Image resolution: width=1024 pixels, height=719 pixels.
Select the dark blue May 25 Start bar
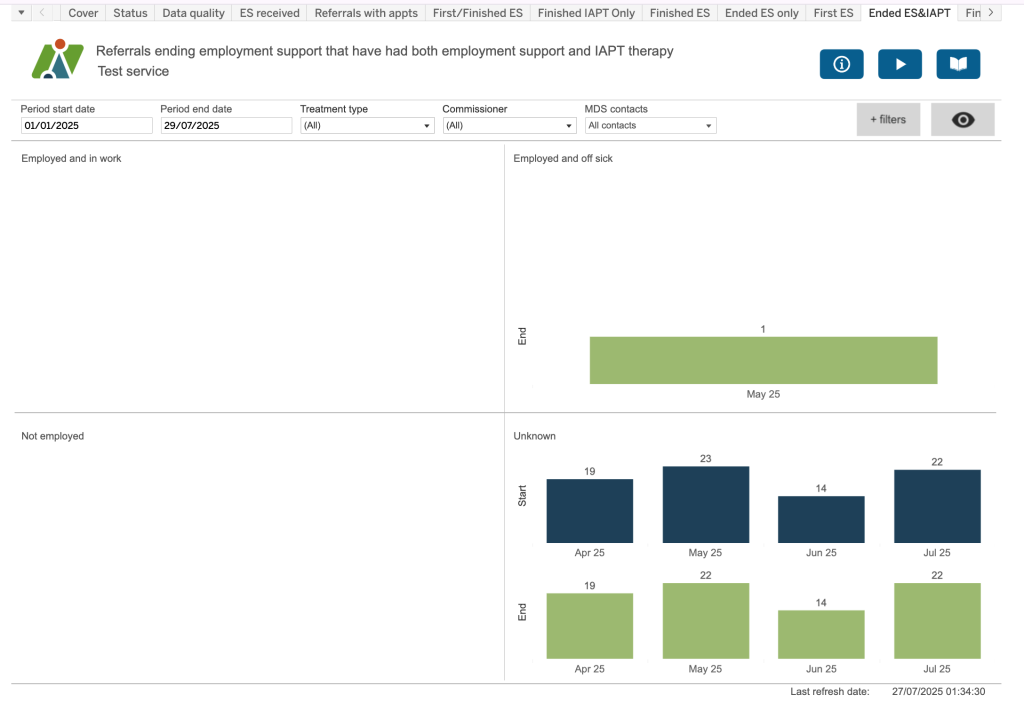point(705,504)
